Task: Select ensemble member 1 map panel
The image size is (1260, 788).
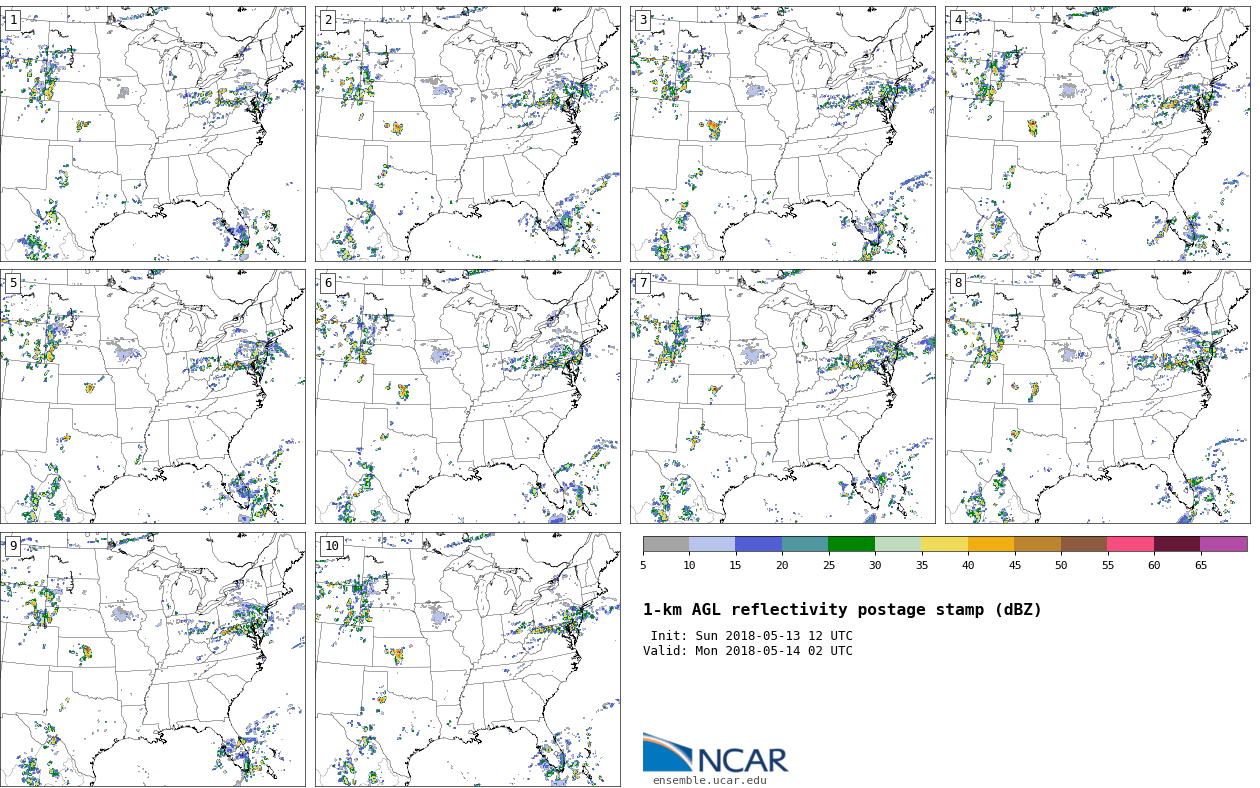Action: (x=153, y=134)
